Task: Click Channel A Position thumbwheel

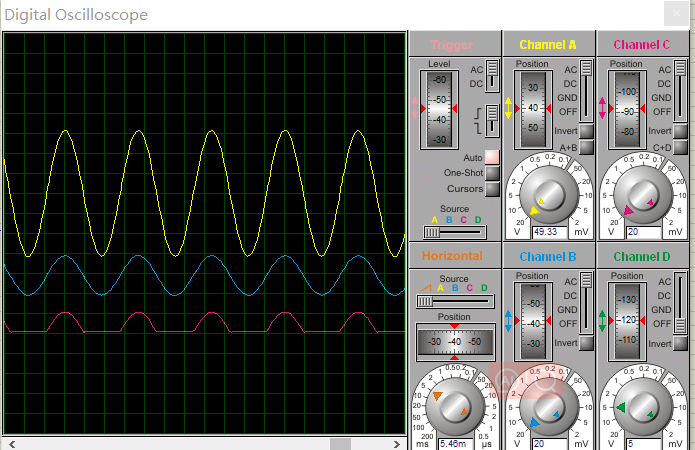Action: point(533,109)
